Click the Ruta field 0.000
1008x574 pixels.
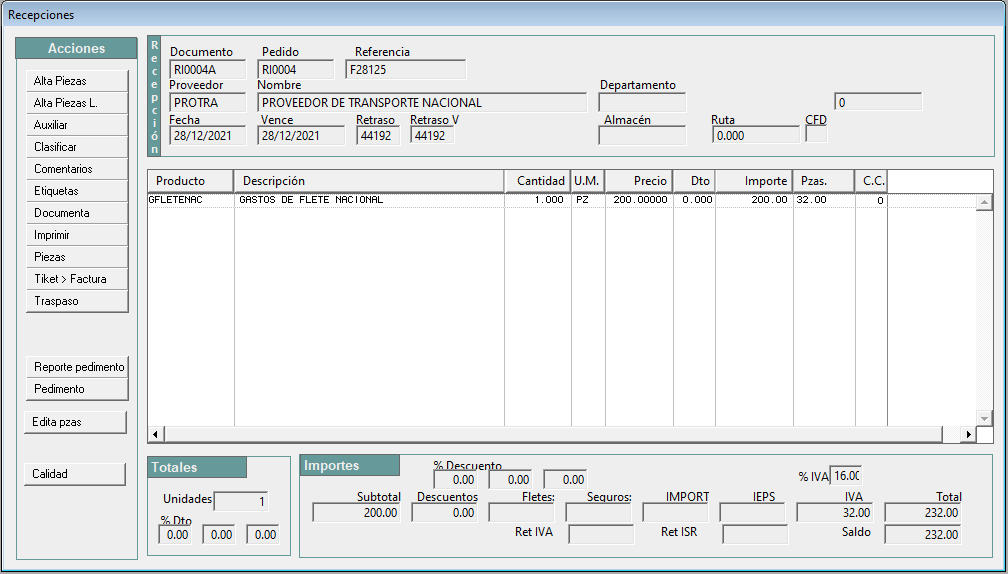click(x=756, y=136)
